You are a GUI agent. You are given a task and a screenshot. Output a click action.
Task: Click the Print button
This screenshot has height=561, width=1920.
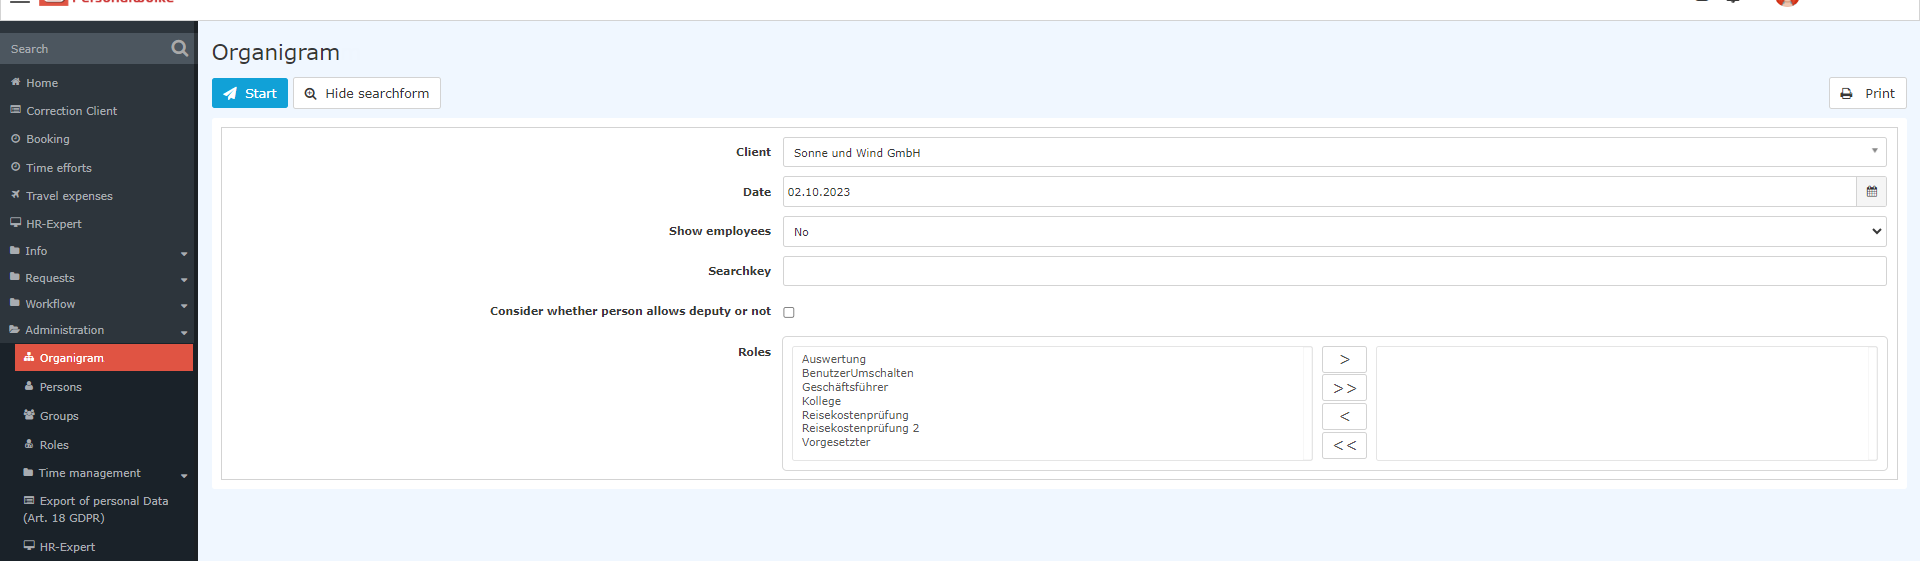[1867, 93]
